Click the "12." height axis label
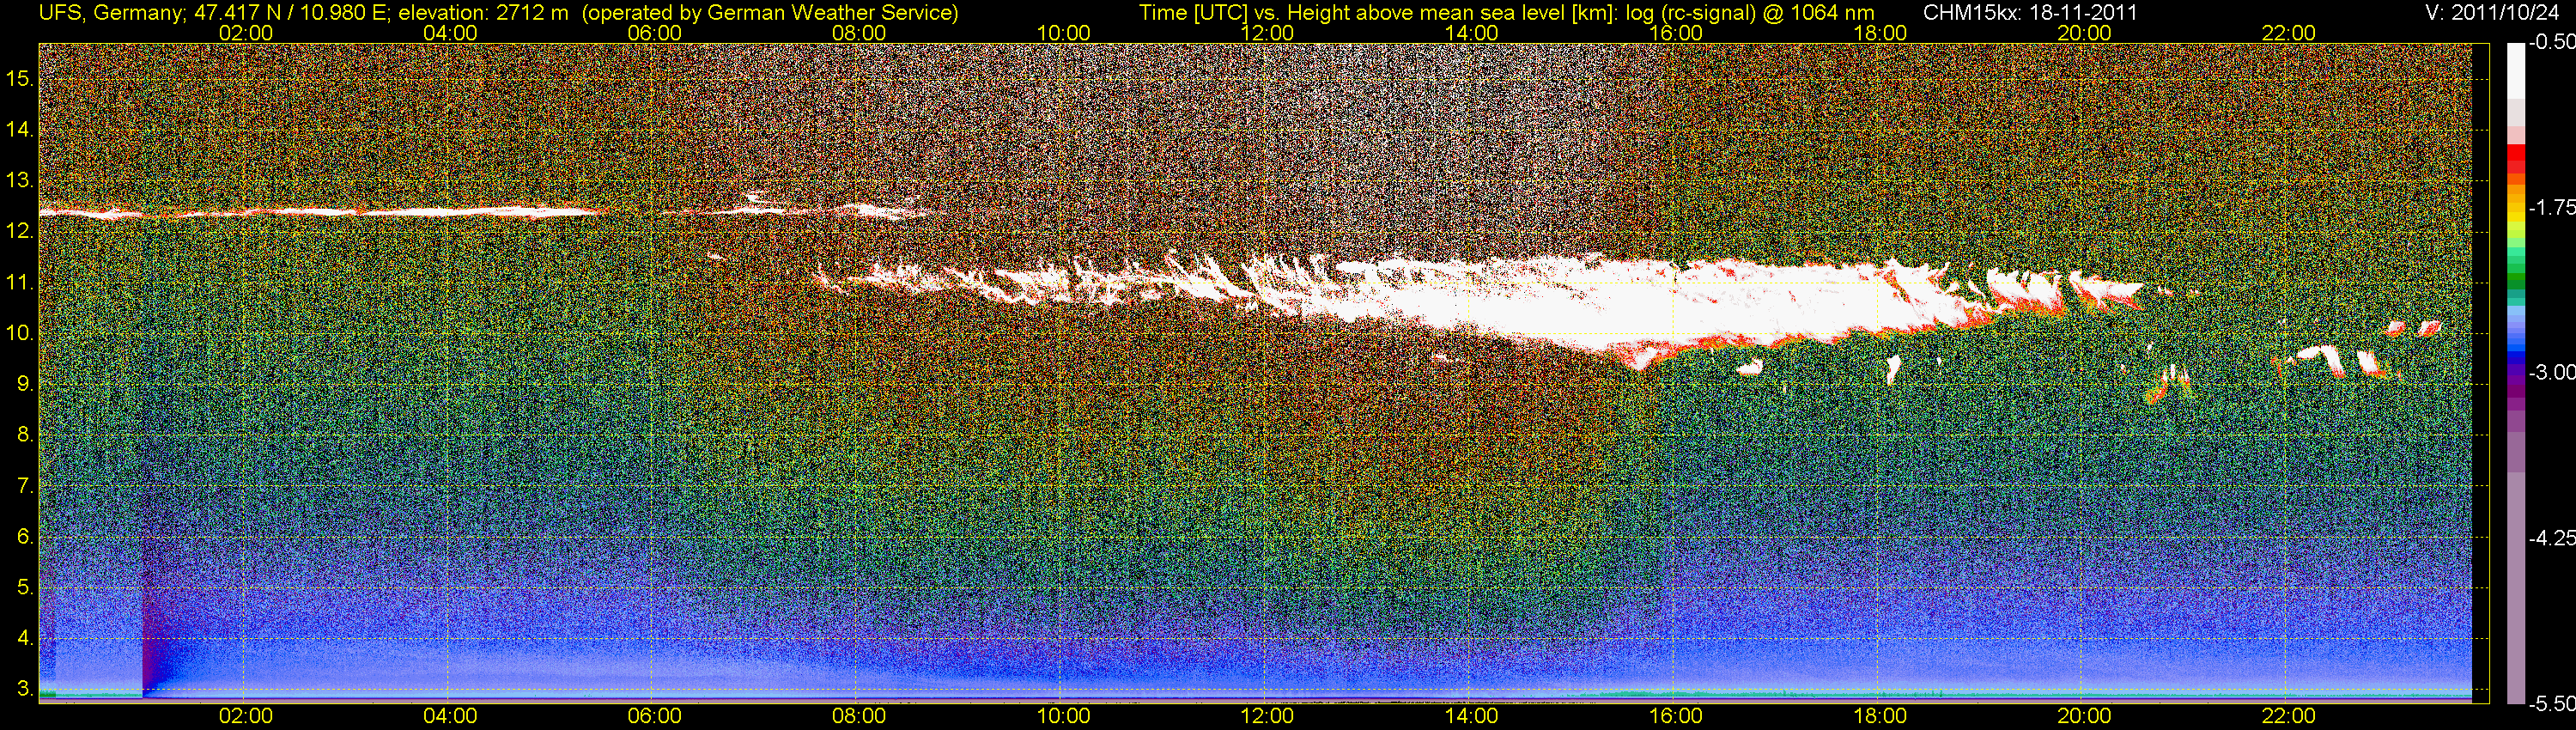Image resolution: width=2576 pixels, height=730 pixels. tap(21, 231)
